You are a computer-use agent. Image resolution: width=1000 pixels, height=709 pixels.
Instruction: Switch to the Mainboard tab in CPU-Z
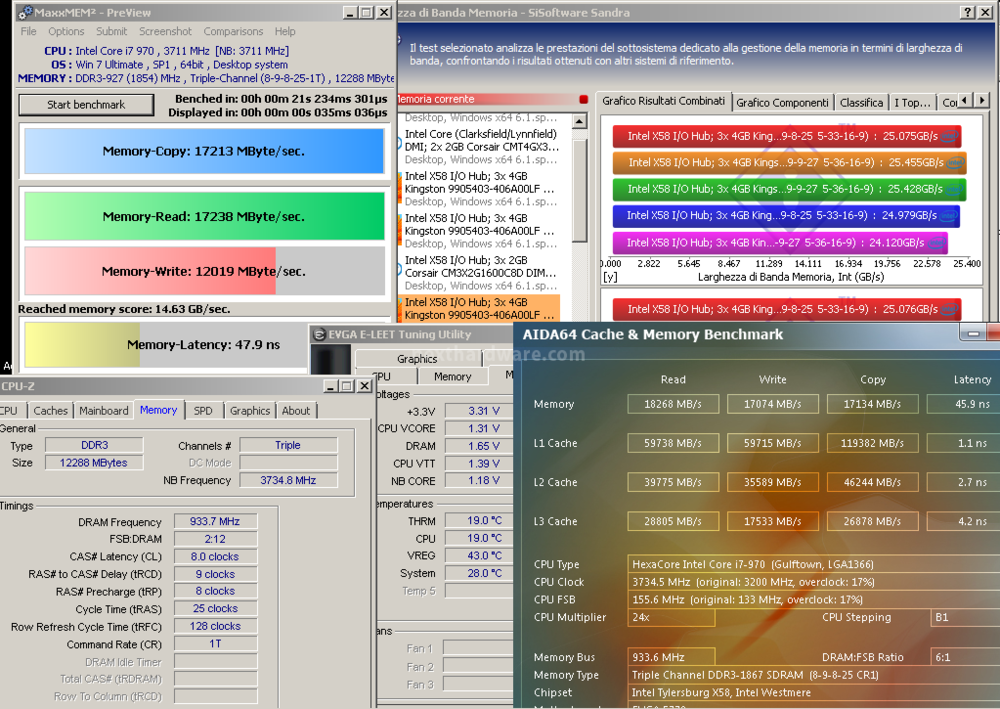click(x=104, y=411)
